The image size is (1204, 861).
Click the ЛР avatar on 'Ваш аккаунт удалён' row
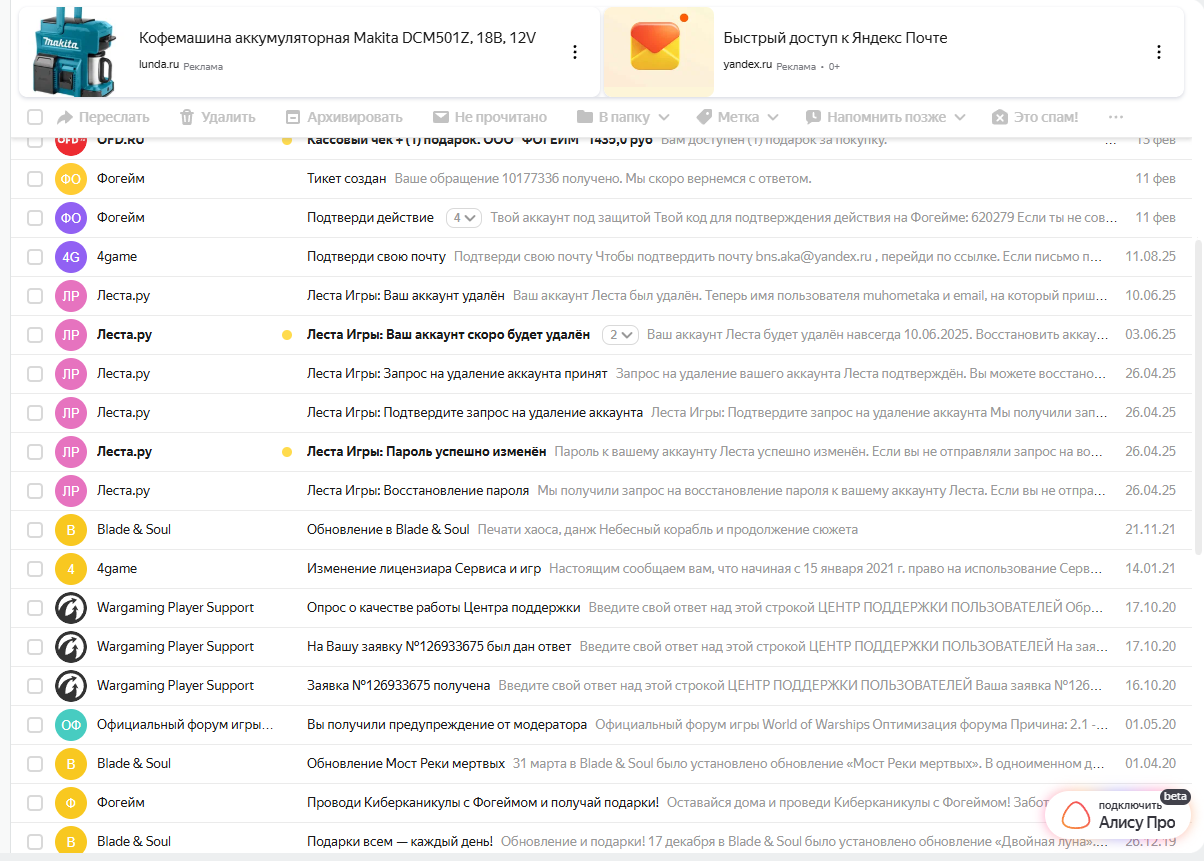pos(71,296)
